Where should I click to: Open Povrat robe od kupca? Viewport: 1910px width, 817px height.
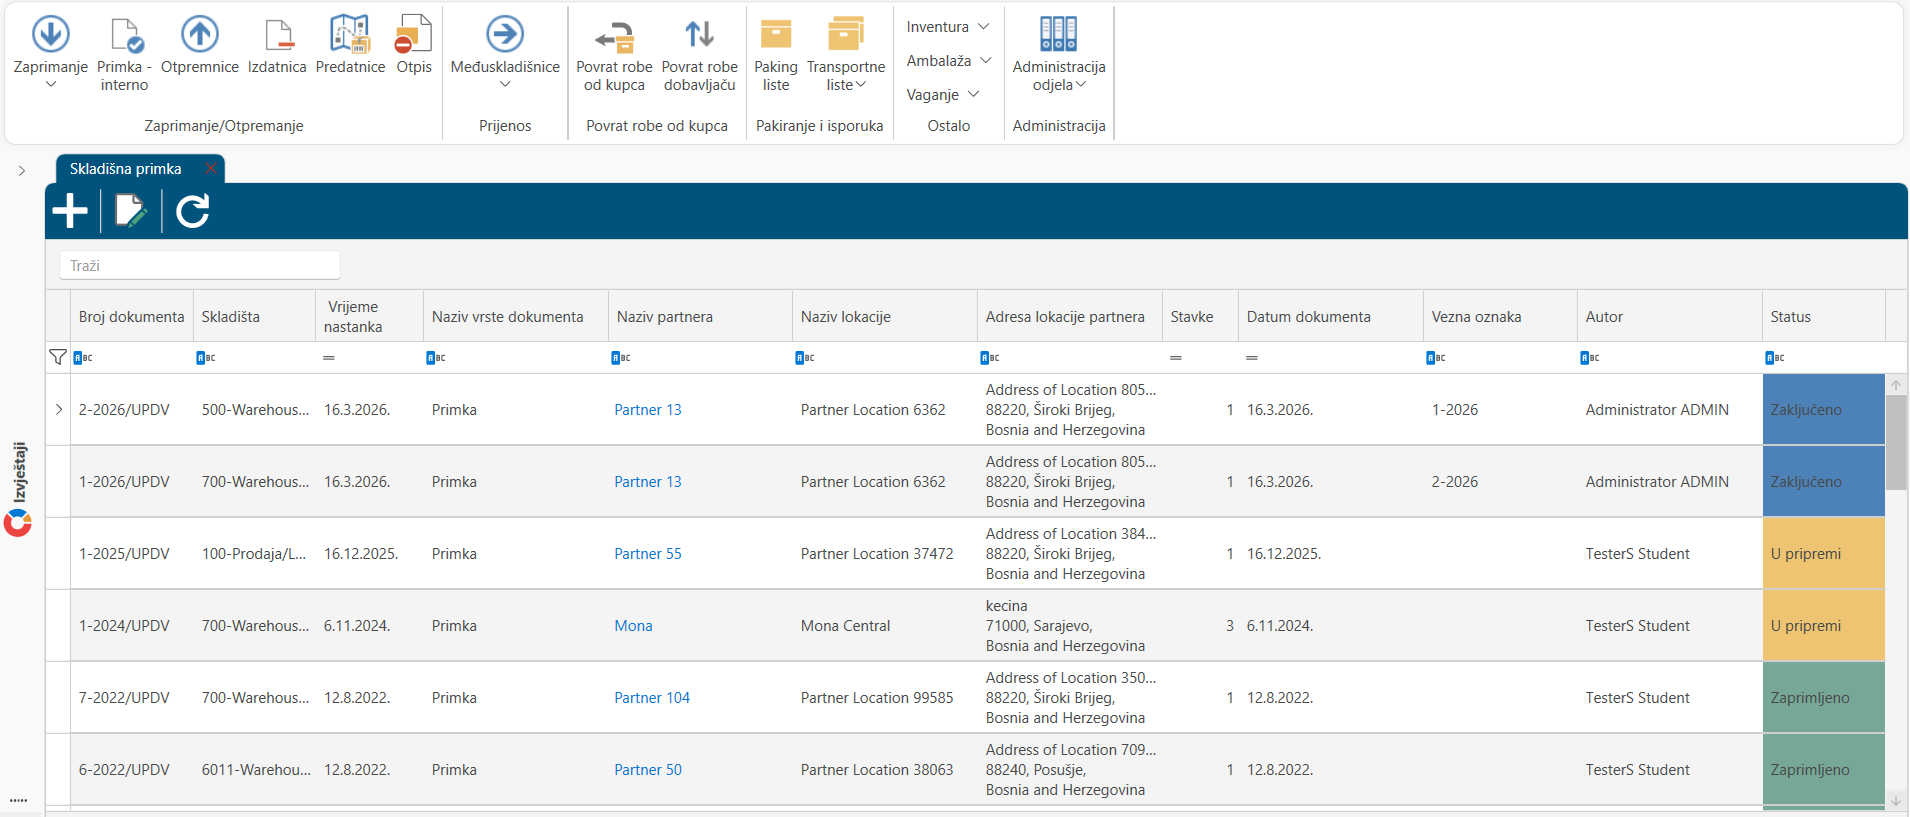coord(614,55)
